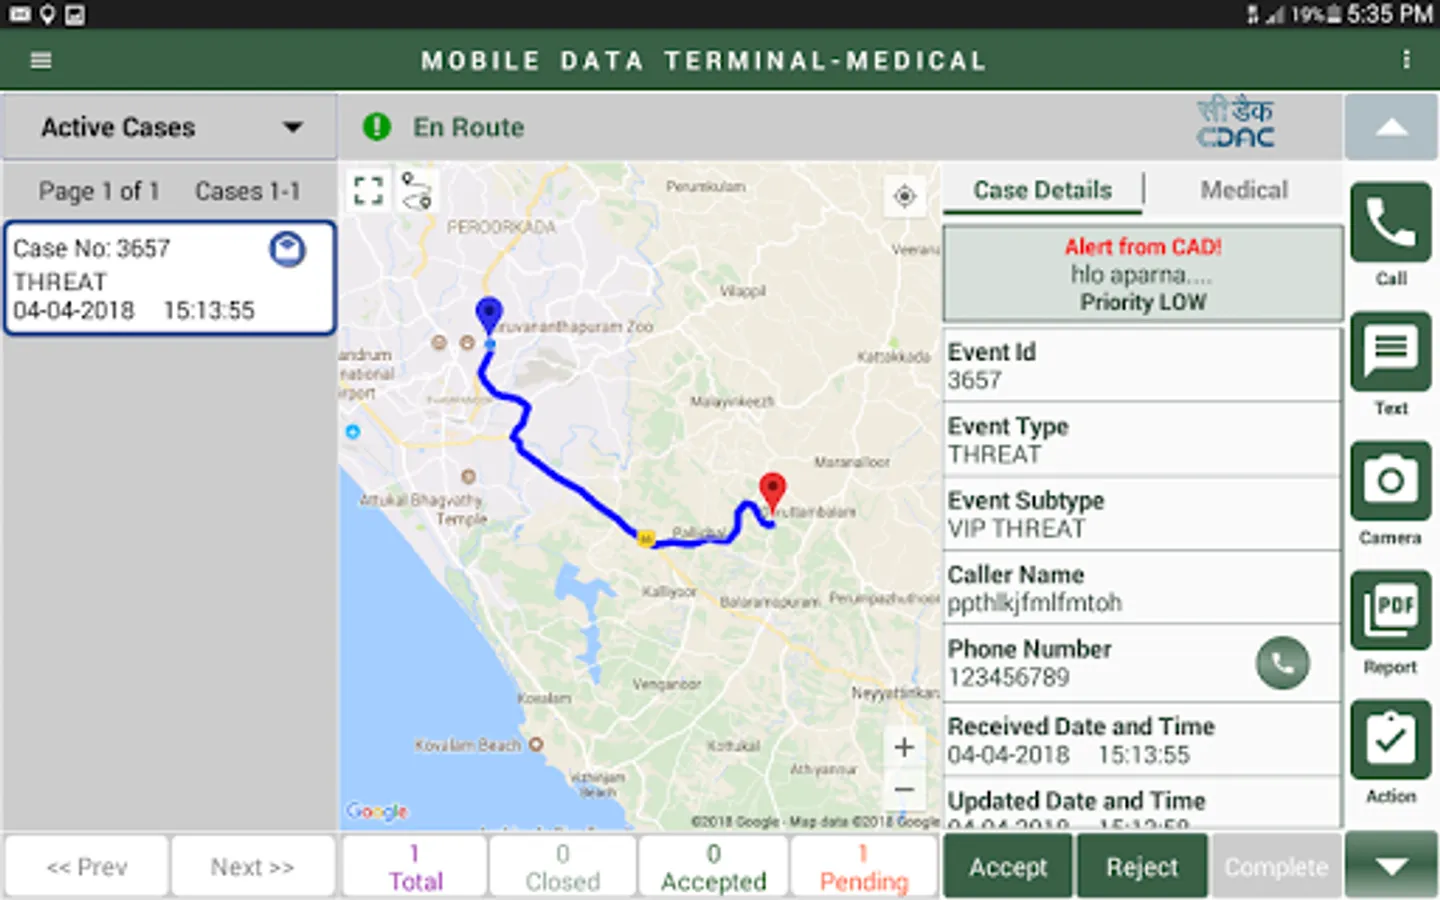Open the PDF Report icon
The width and height of the screenshot is (1440, 900).
[1390, 610]
